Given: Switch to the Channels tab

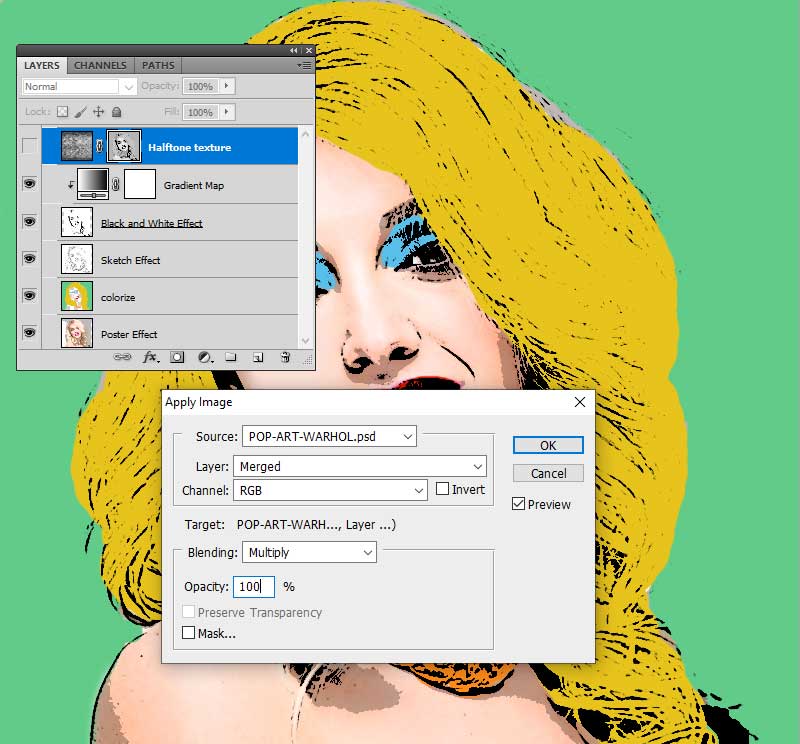Looking at the screenshot, I should [100, 65].
